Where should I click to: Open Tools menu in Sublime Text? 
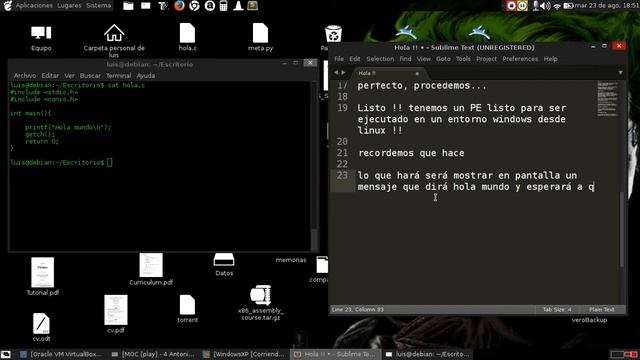tap(463, 59)
